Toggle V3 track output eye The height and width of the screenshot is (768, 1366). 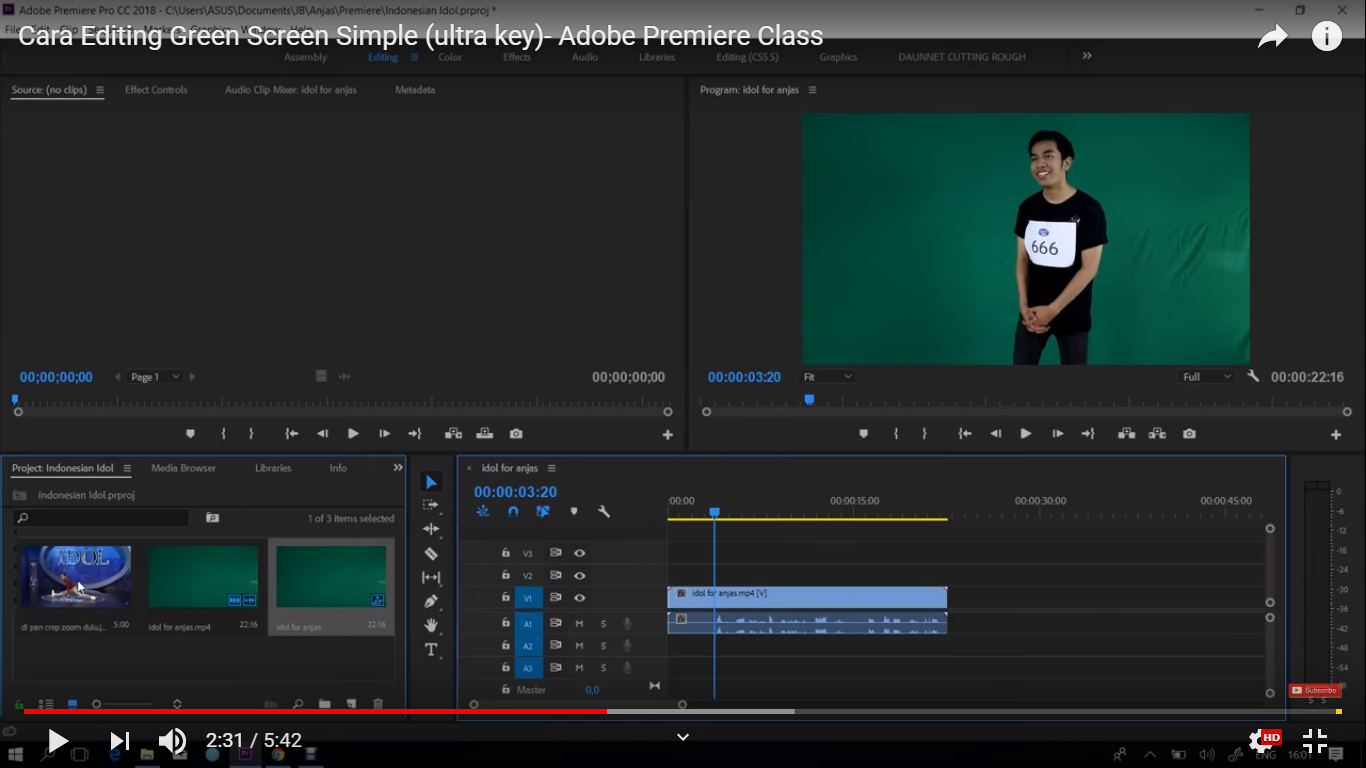[579, 553]
